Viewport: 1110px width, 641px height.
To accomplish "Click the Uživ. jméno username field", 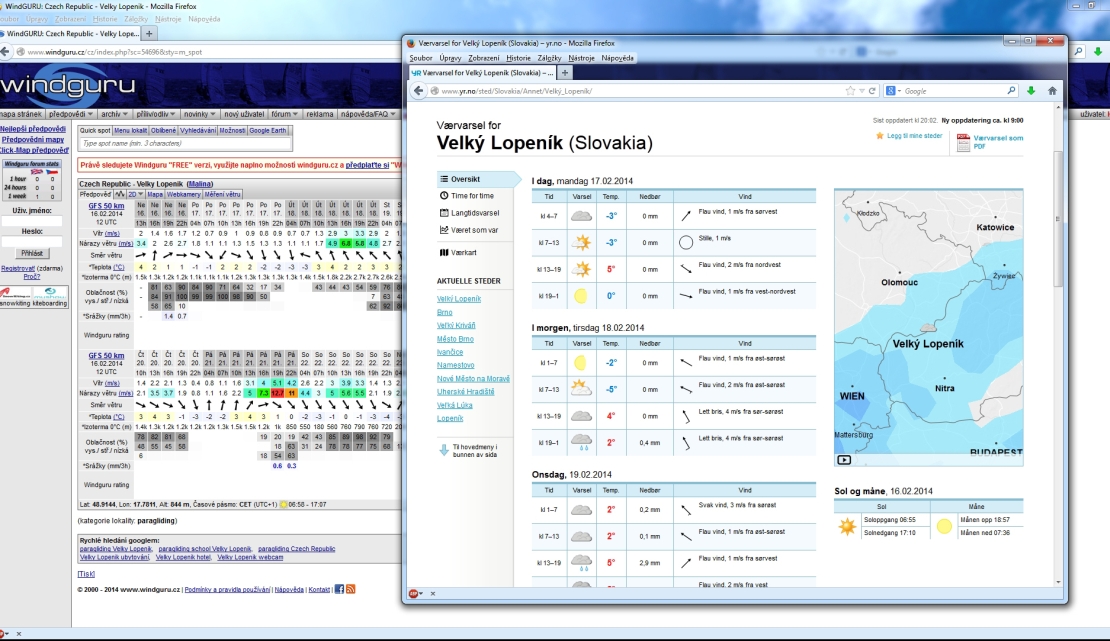I will click(32, 221).
